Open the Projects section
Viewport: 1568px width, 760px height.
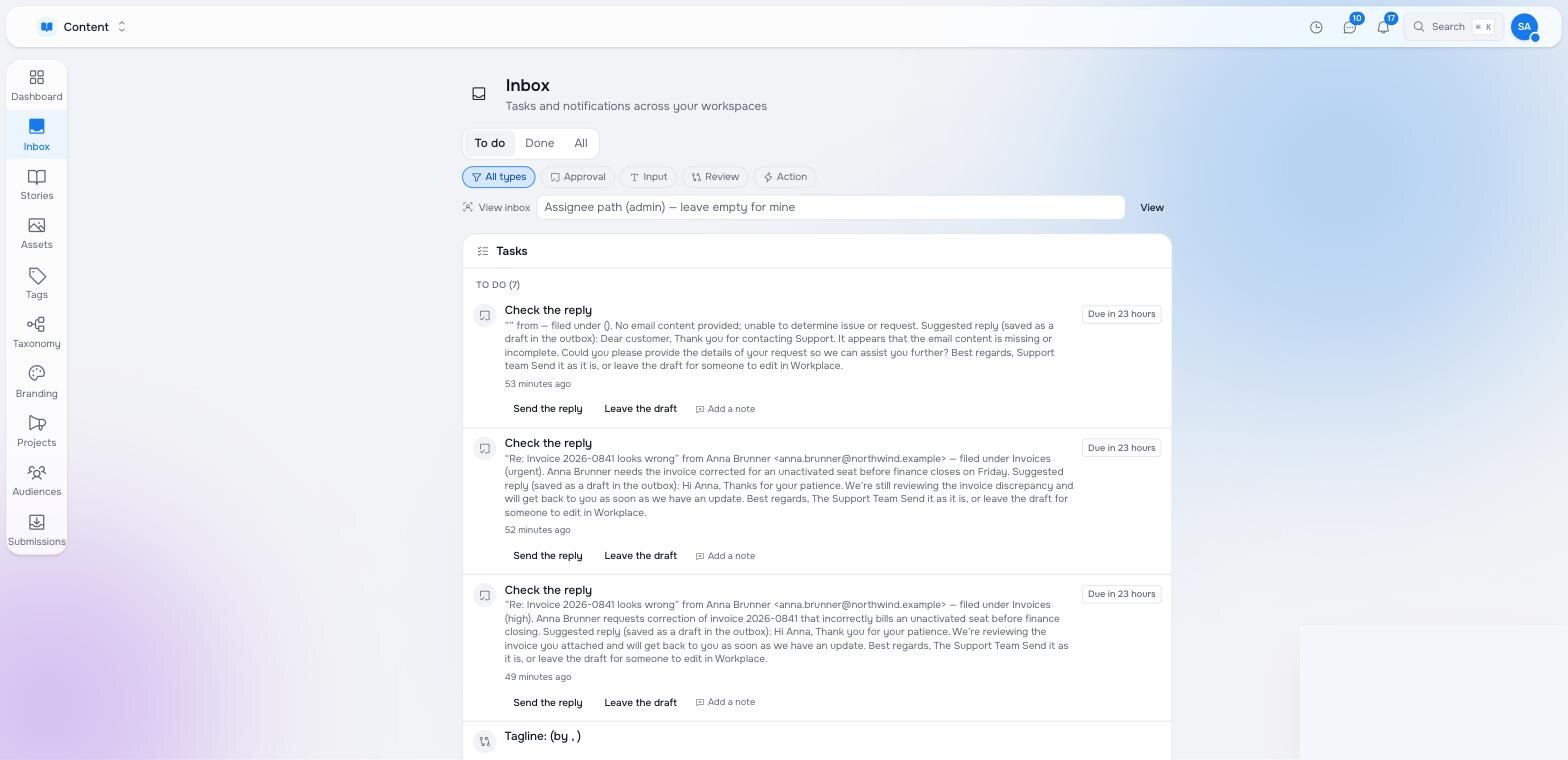click(x=37, y=432)
